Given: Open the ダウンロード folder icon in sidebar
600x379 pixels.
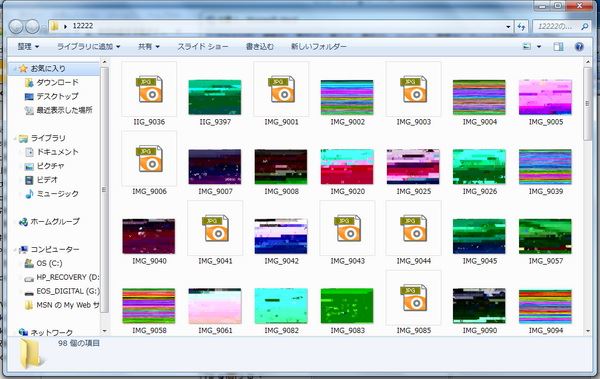Looking at the screenshot, I should tap(29, 83).
